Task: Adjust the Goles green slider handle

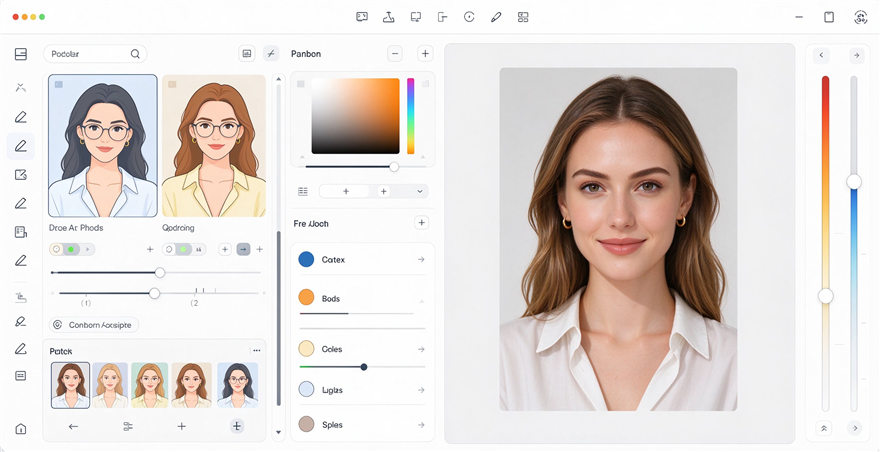Action: (364, 367)
